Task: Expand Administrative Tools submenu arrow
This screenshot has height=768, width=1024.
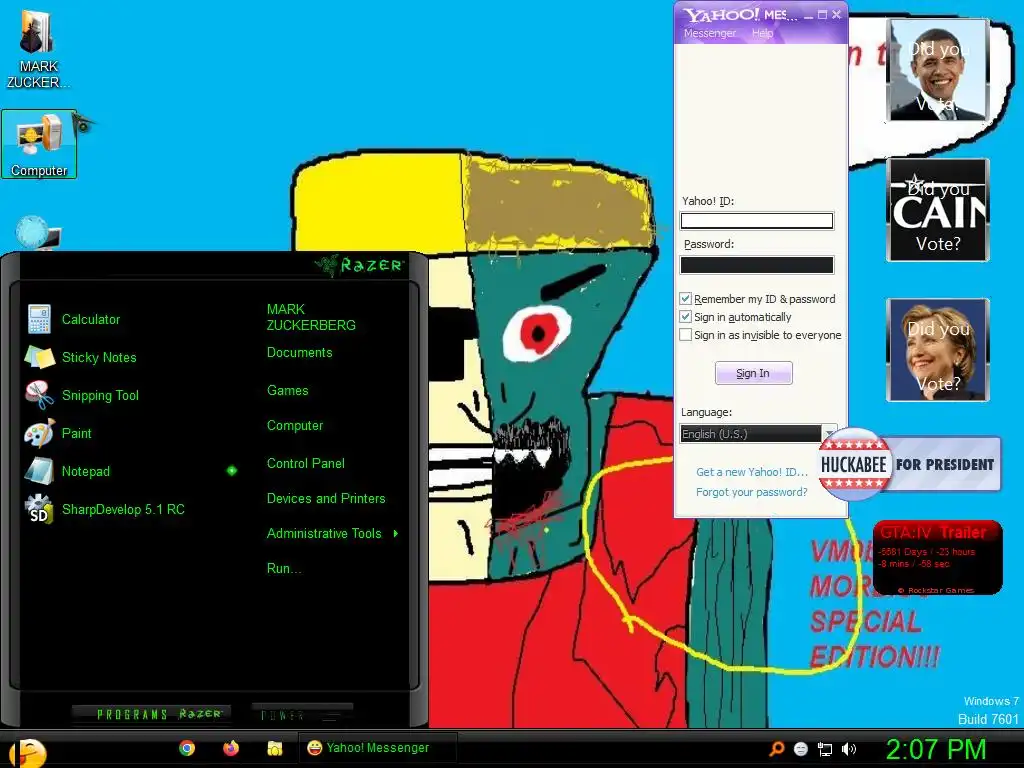Action: click(396, 534)
